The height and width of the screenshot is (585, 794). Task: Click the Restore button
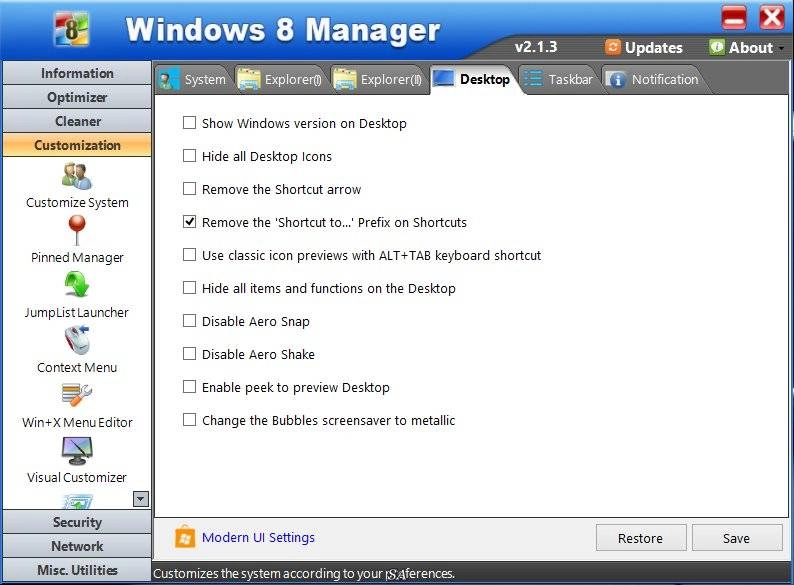click(x=641, y=538)
